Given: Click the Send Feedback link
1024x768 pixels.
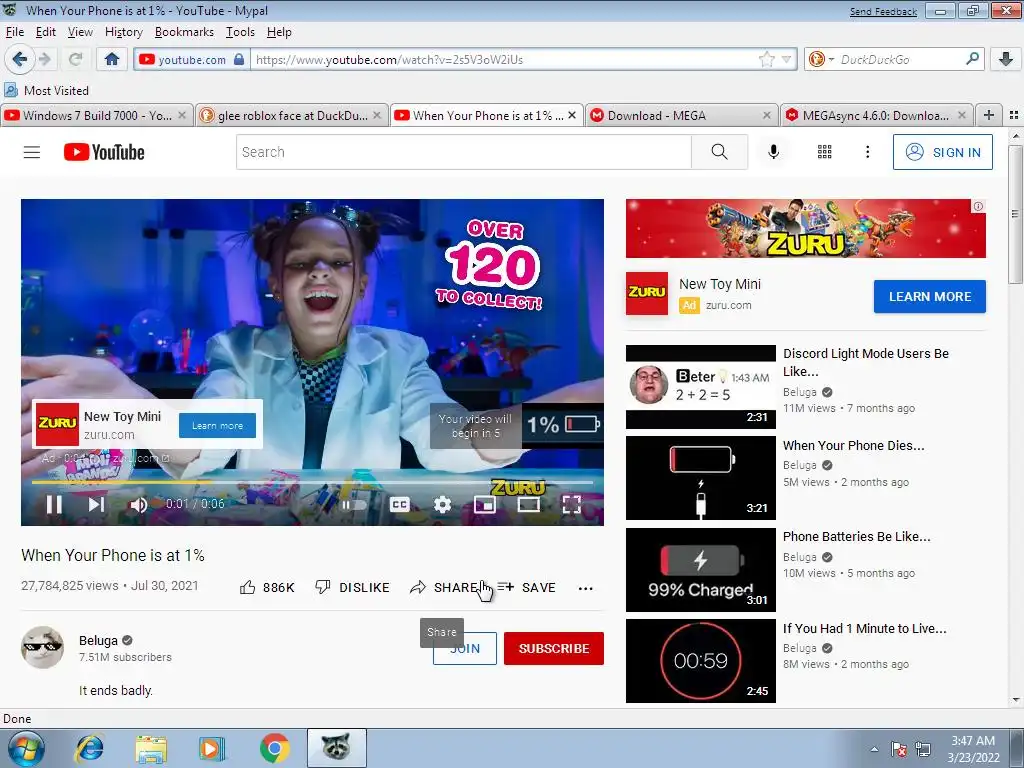Looking at the screenshot, I should (883, 12).
